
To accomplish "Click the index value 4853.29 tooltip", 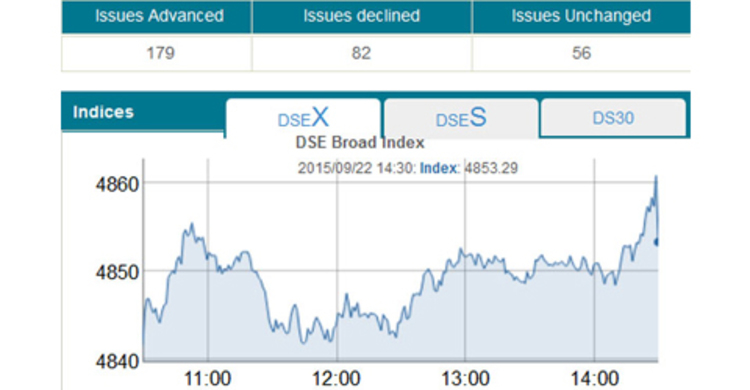I will pyautogui.click(x=491, y=168).
